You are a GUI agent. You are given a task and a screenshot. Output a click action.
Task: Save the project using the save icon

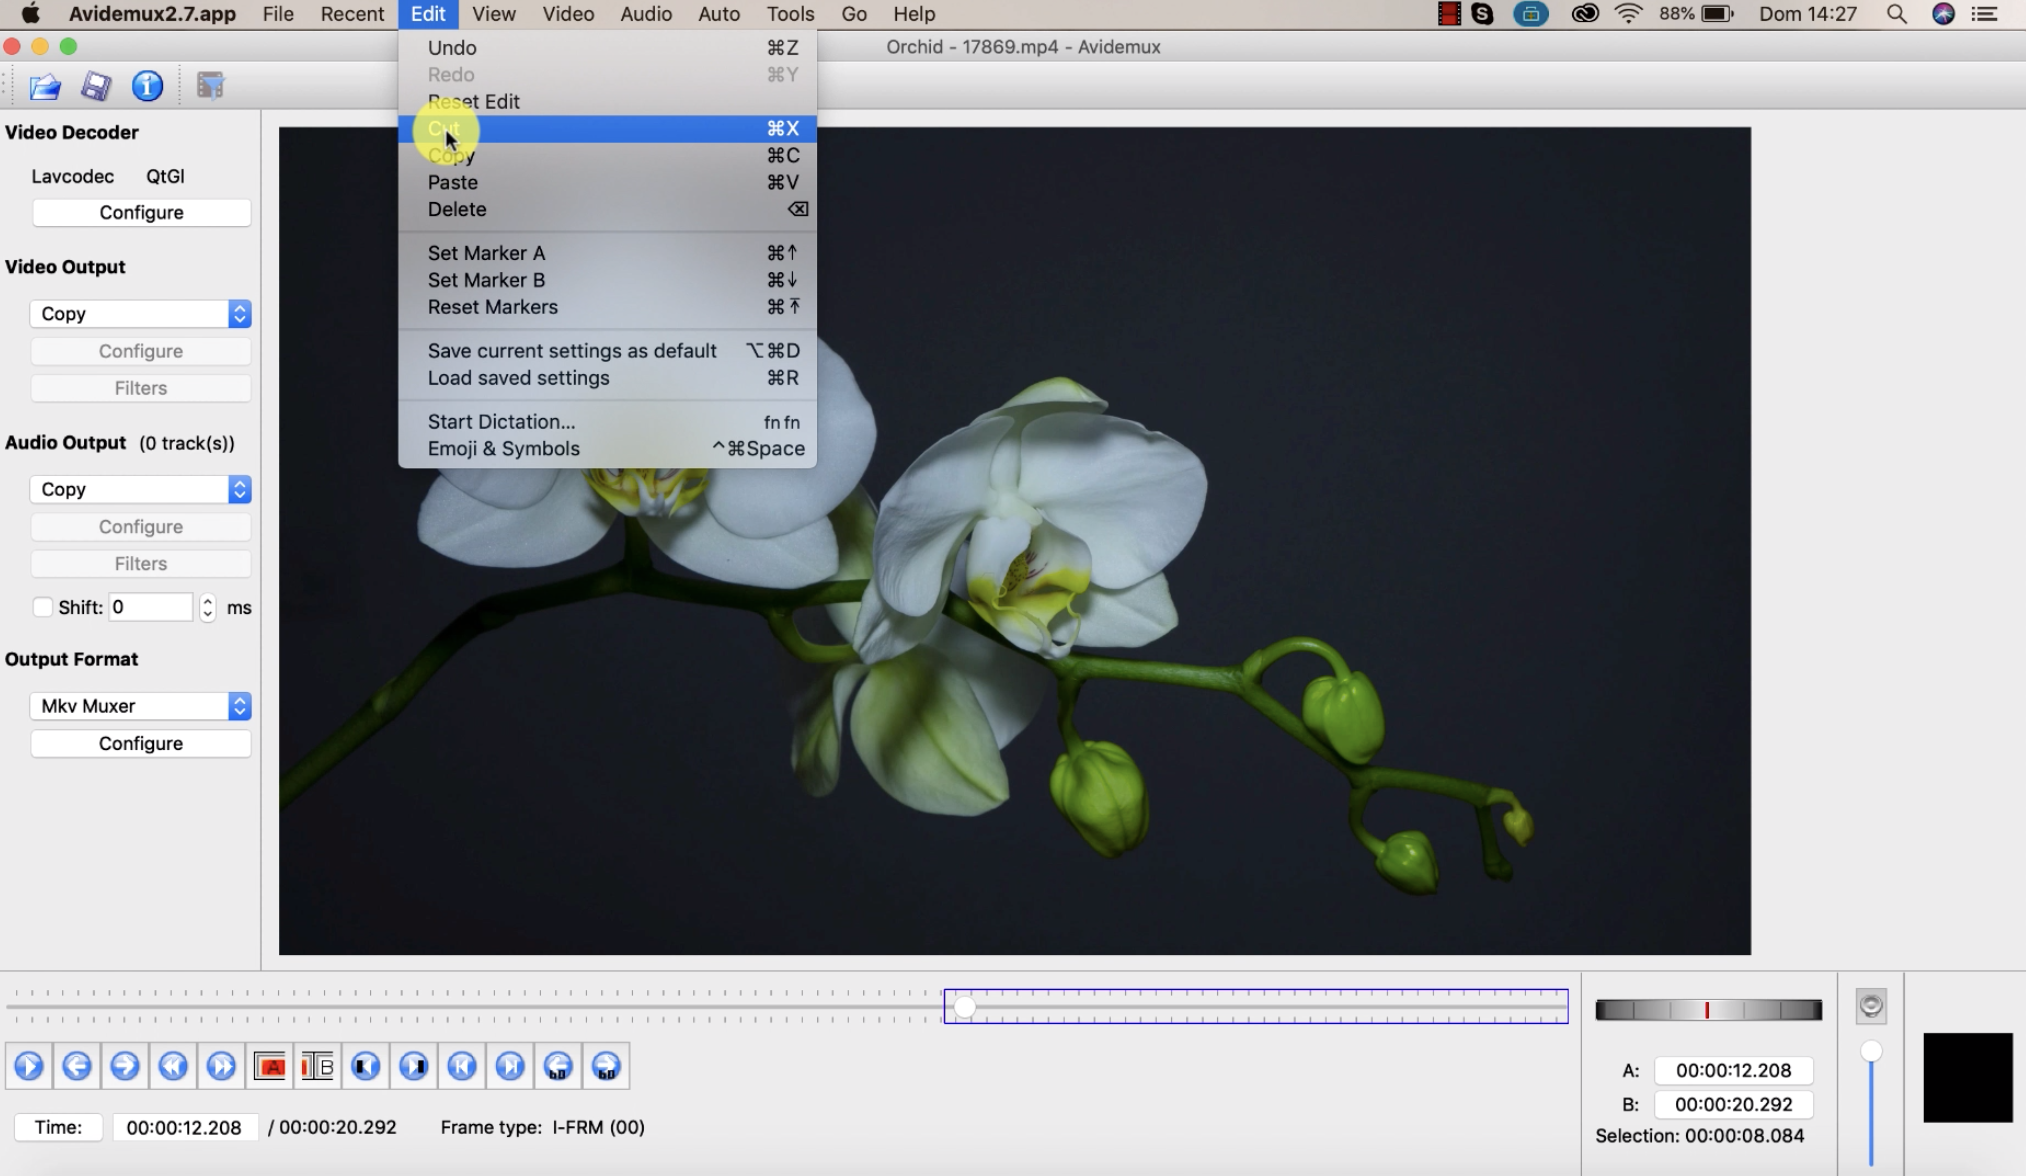click(x=95, y=86)
